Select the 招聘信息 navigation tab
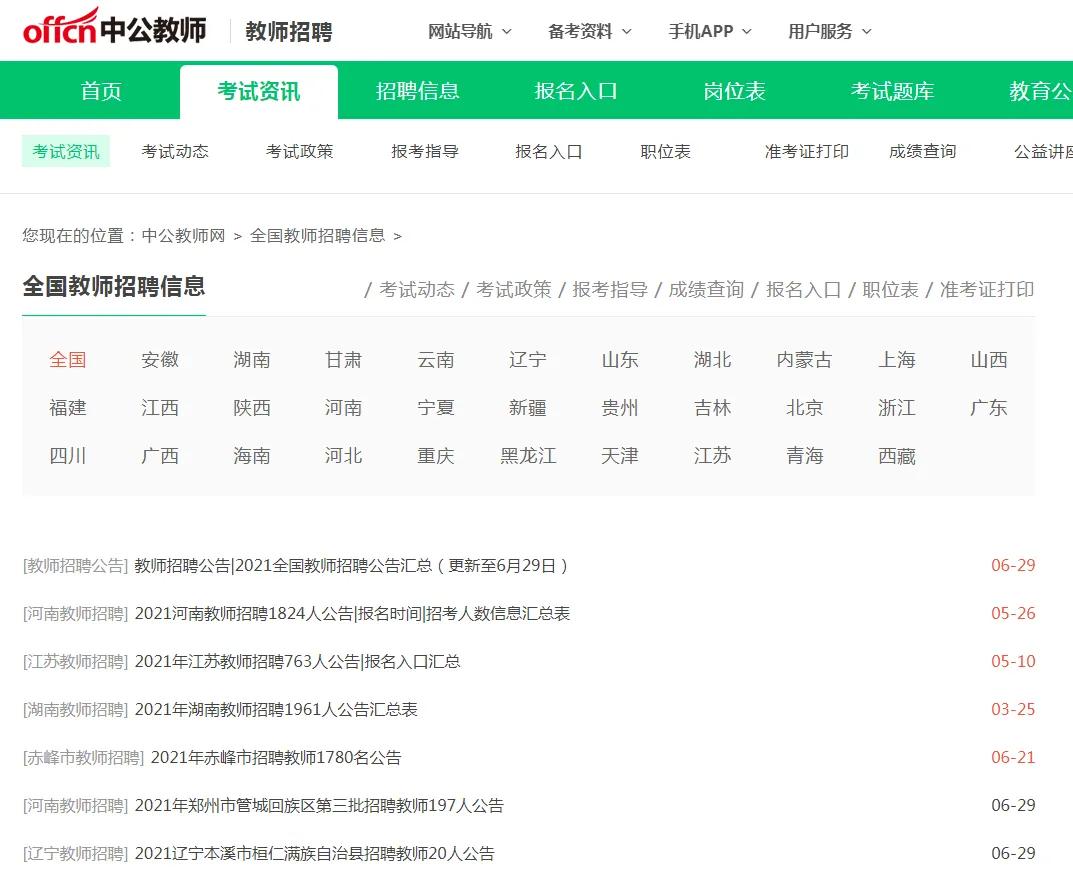The height and width of the screenshot is (888, 1073). pyautogui.click(x=417, y=91)
